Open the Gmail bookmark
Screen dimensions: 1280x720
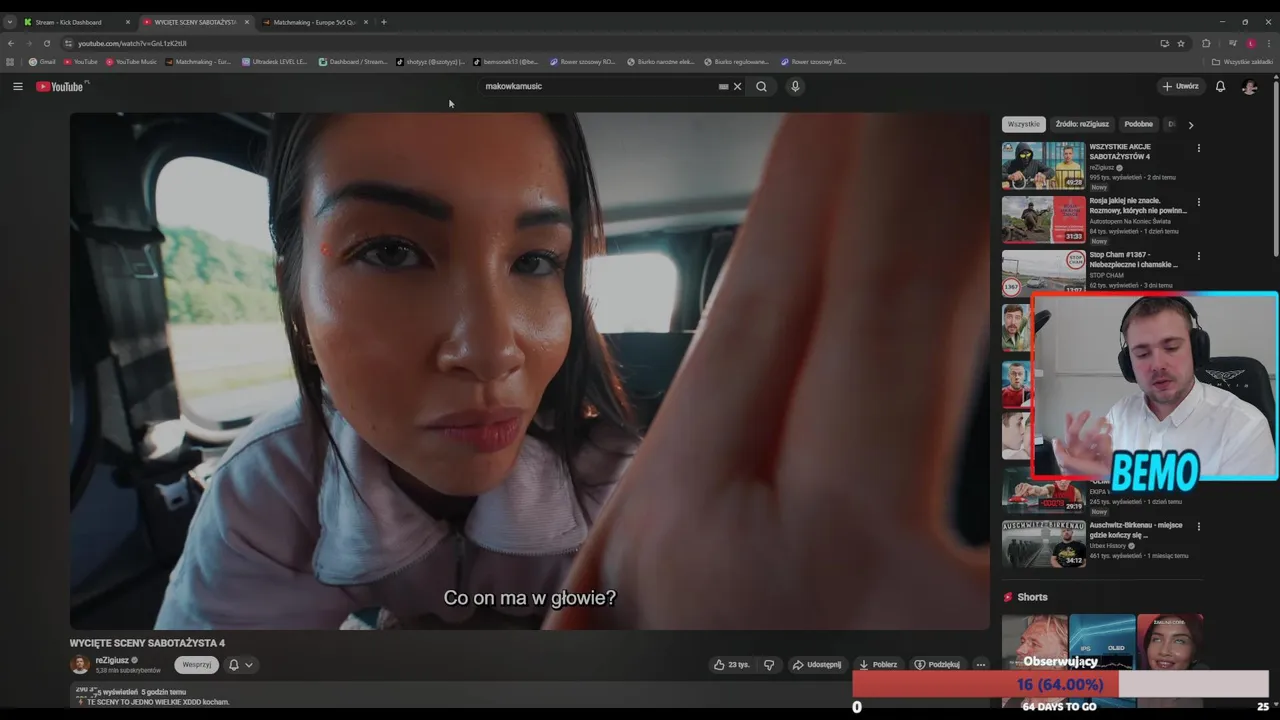coord(42,62)
